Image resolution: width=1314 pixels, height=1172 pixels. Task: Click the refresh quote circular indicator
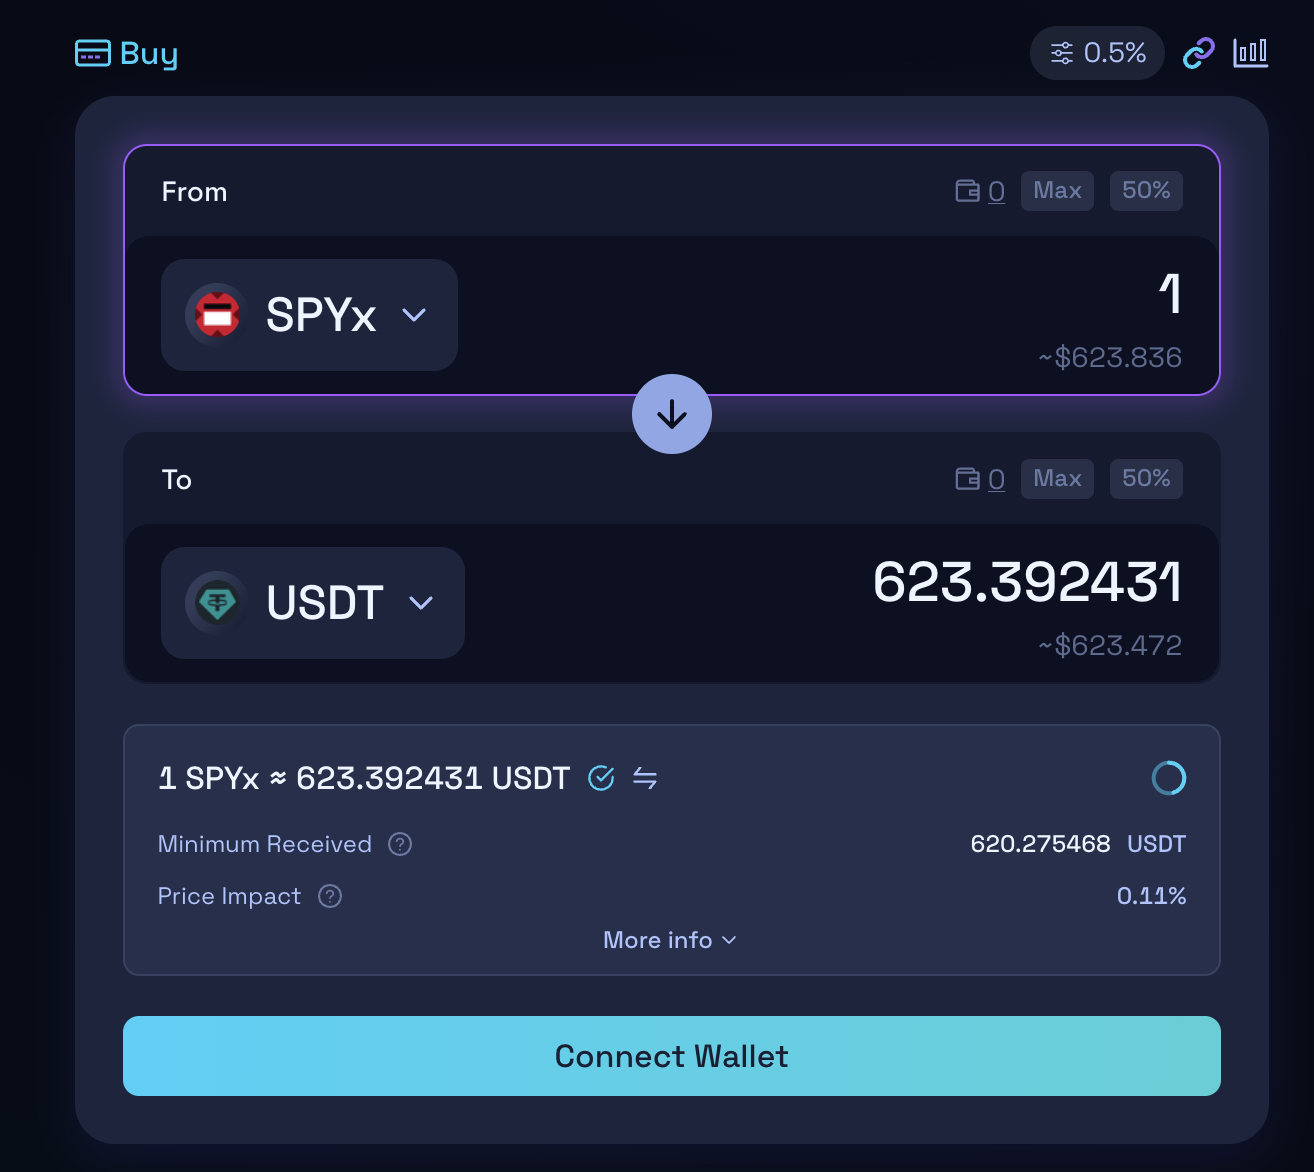(x=1169, y=778)
